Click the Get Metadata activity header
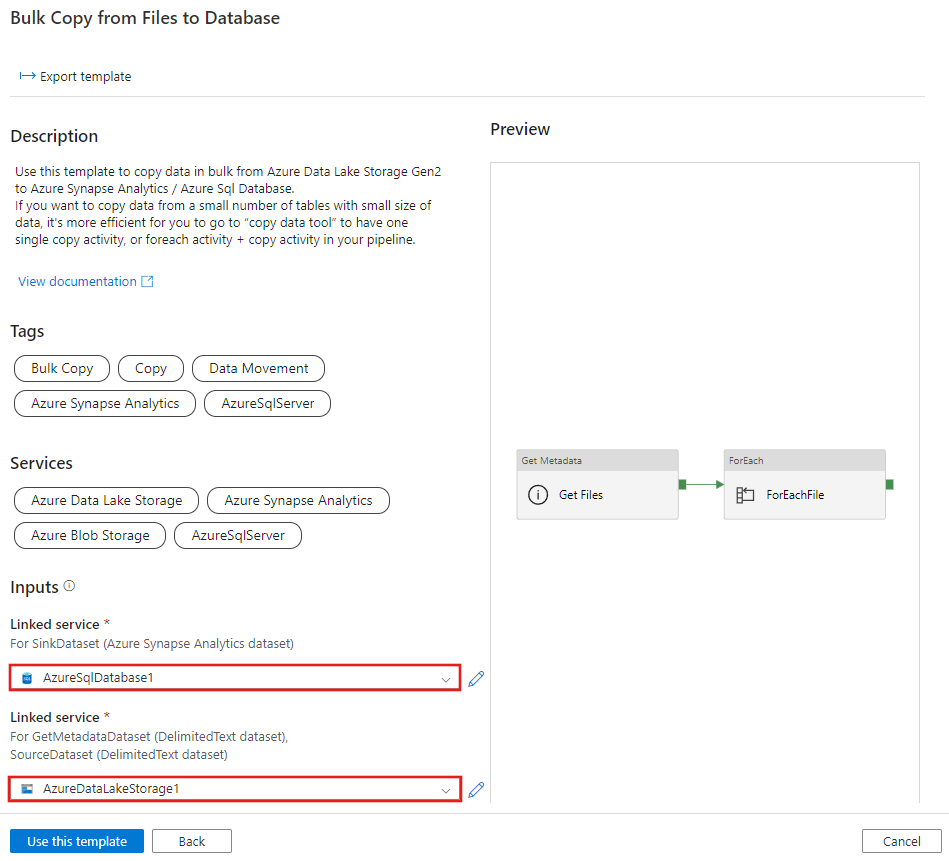The height and width of the screenshot is (861, 949). 597,460
